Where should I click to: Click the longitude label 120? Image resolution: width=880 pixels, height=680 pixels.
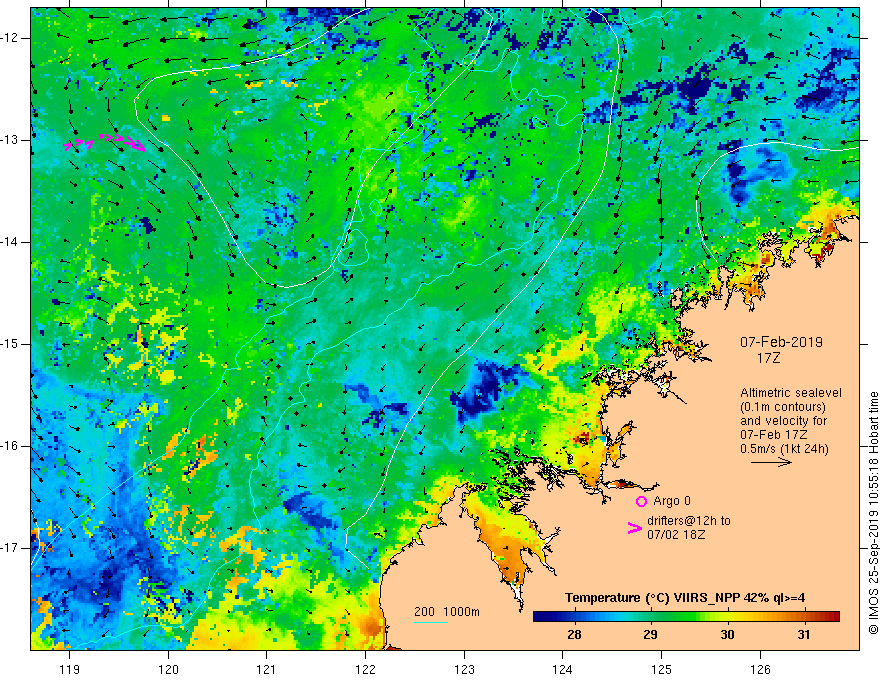point(168,669)
